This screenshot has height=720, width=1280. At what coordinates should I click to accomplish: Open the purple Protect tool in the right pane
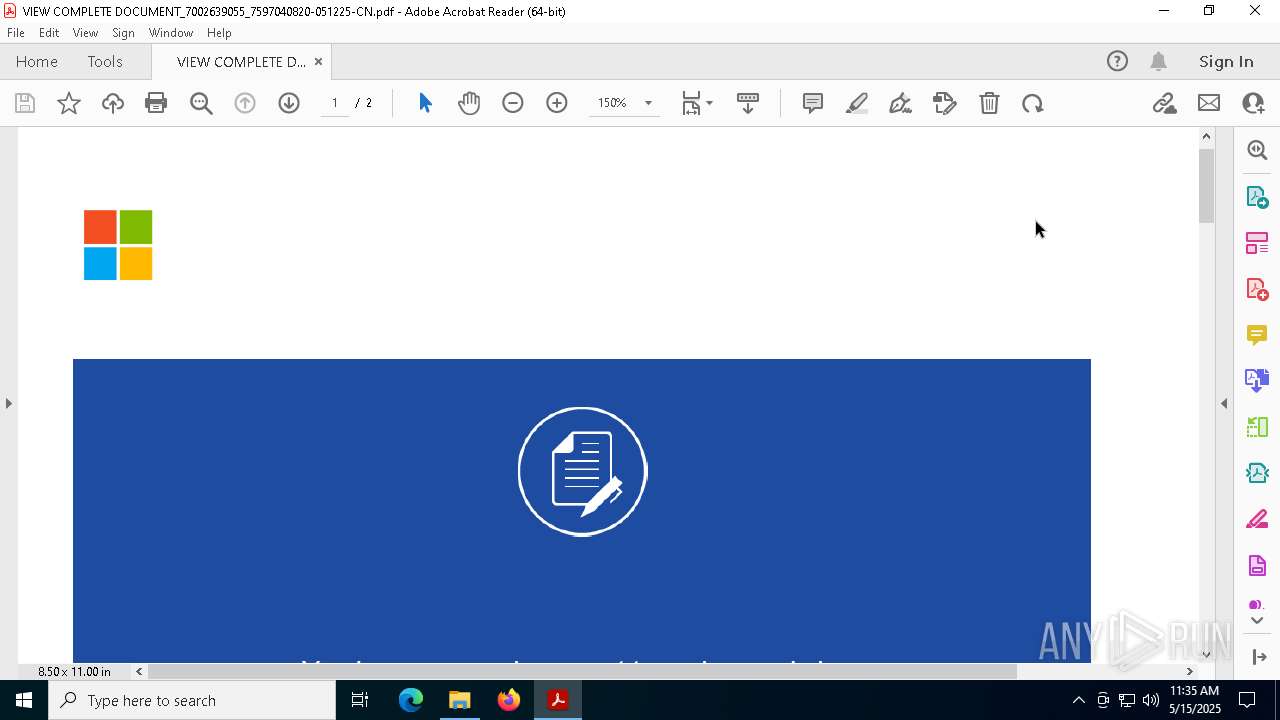[1257, 566]
